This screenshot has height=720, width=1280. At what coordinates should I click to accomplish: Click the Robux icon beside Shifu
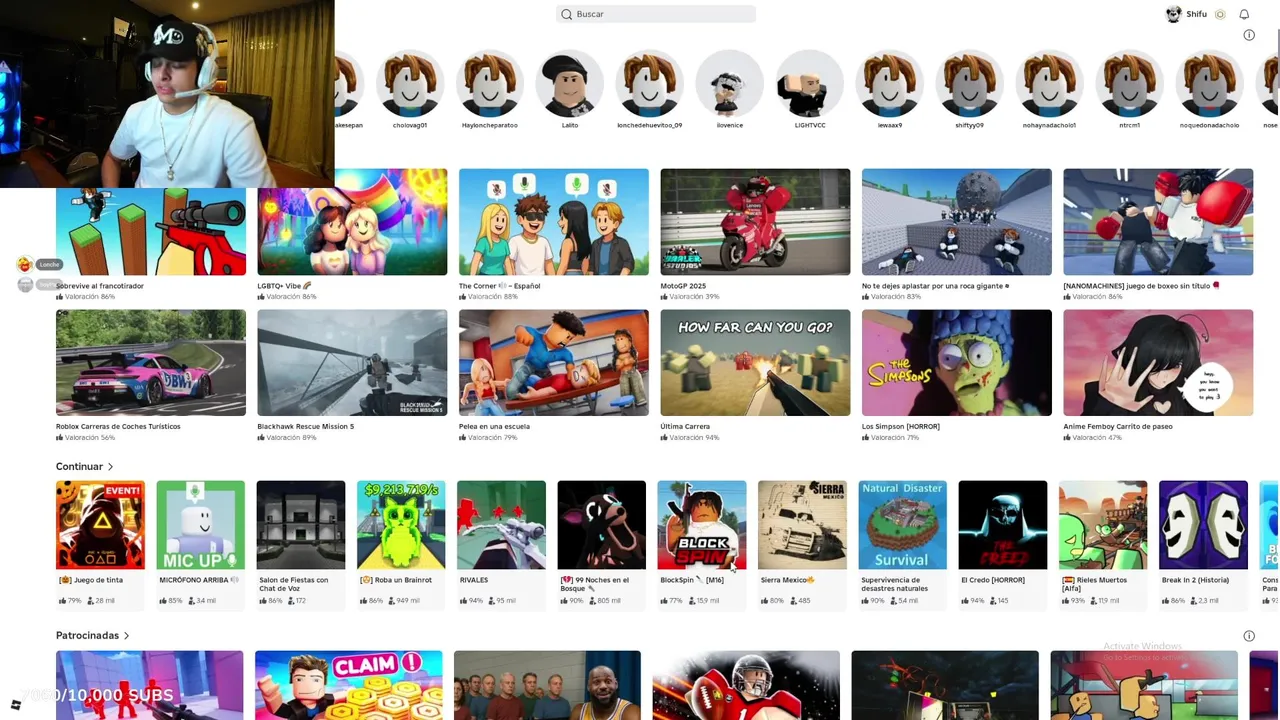[x=1220, y=14]
